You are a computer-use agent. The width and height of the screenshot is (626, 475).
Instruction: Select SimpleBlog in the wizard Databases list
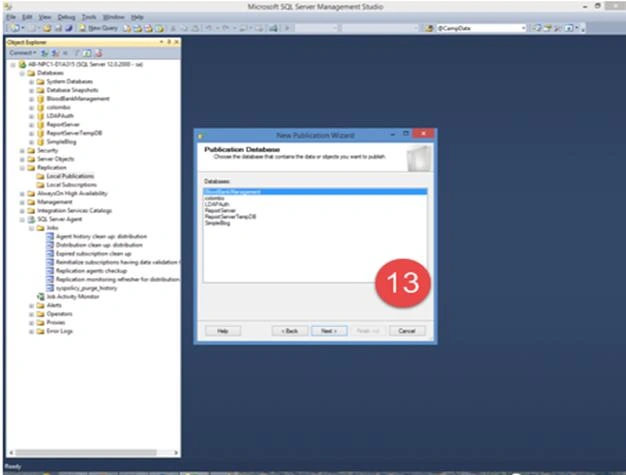tap(315, 223)
